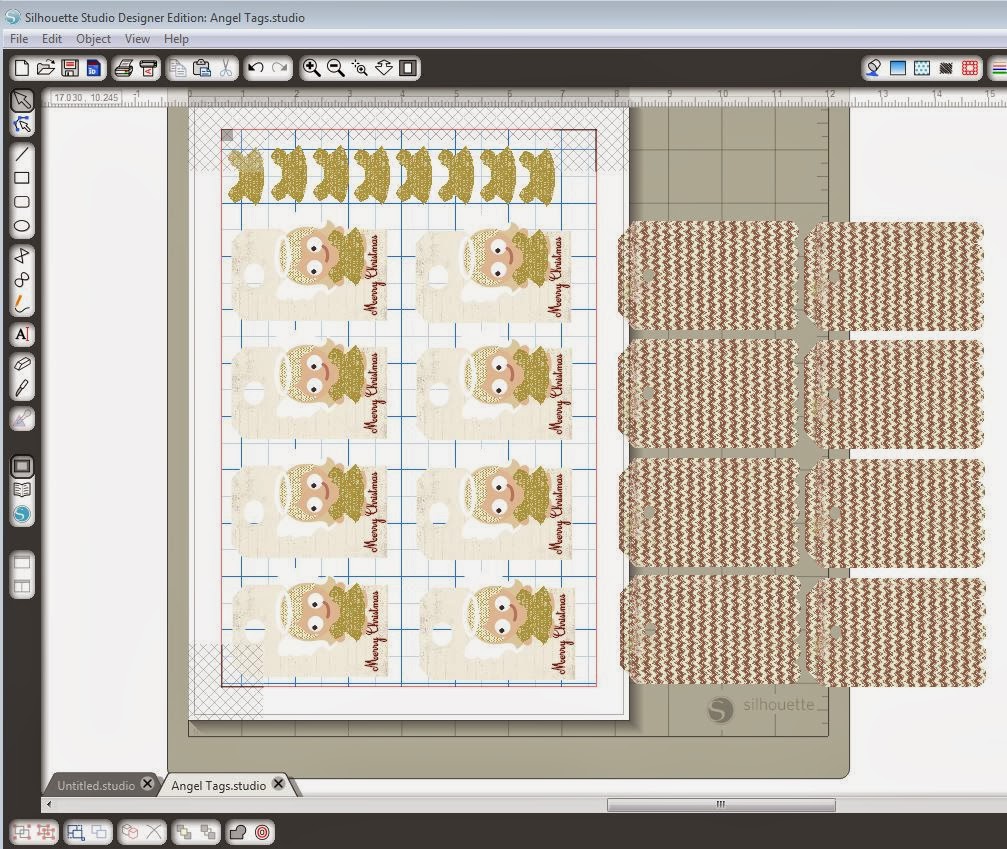The width and height of the screenshot is (1007, 849).
Task: Switch to single pane view
Action: [x=22, y=563]
